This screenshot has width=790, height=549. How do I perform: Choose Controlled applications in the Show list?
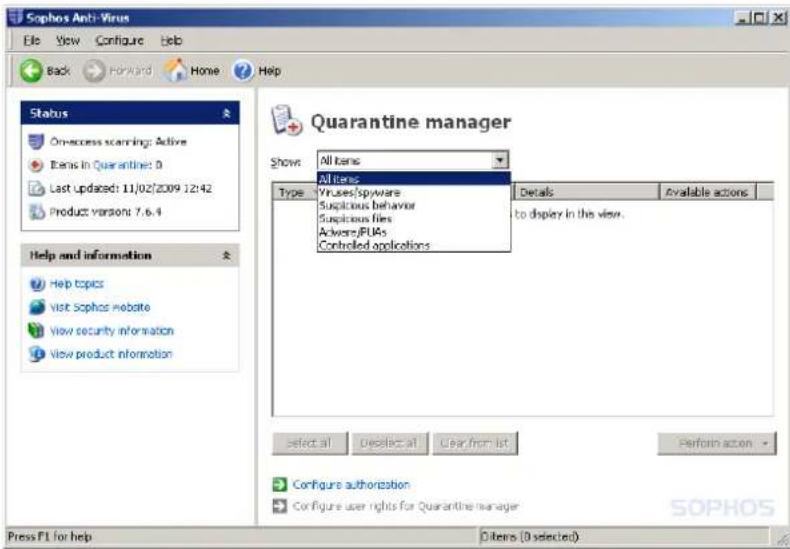pyautogui.click(x=414, y=245)
